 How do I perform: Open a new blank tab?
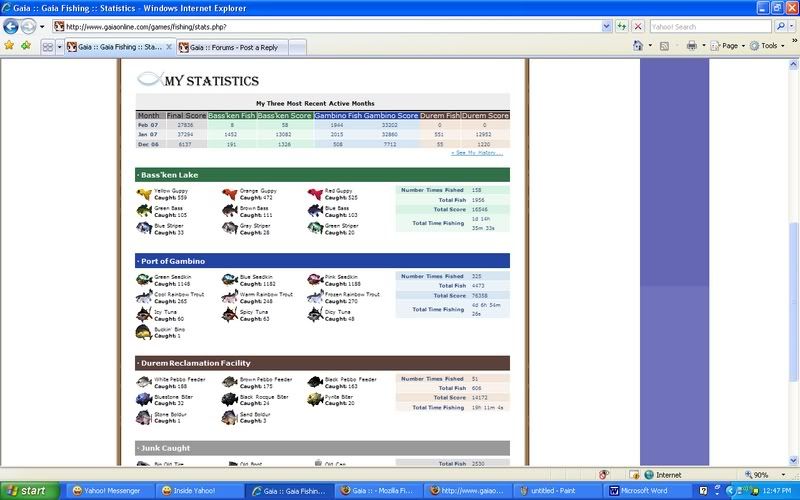click(297, 47)
